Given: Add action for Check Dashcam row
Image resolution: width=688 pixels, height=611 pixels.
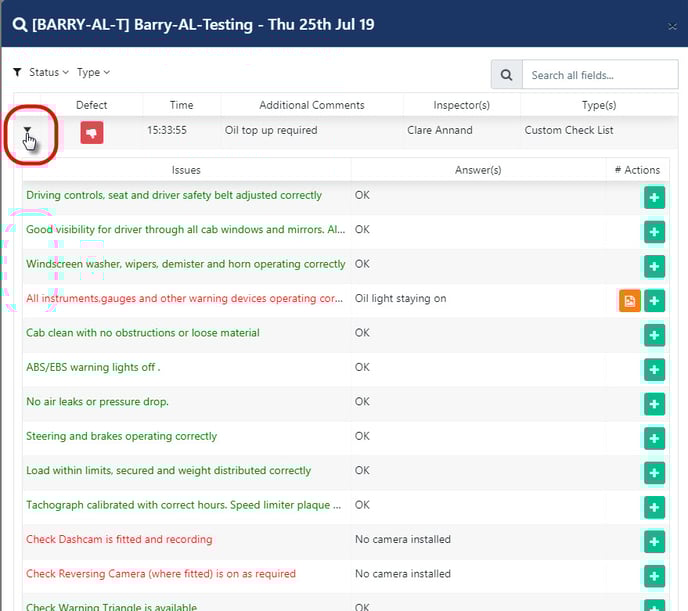Looking at the screenshot, I should [654, 542].
